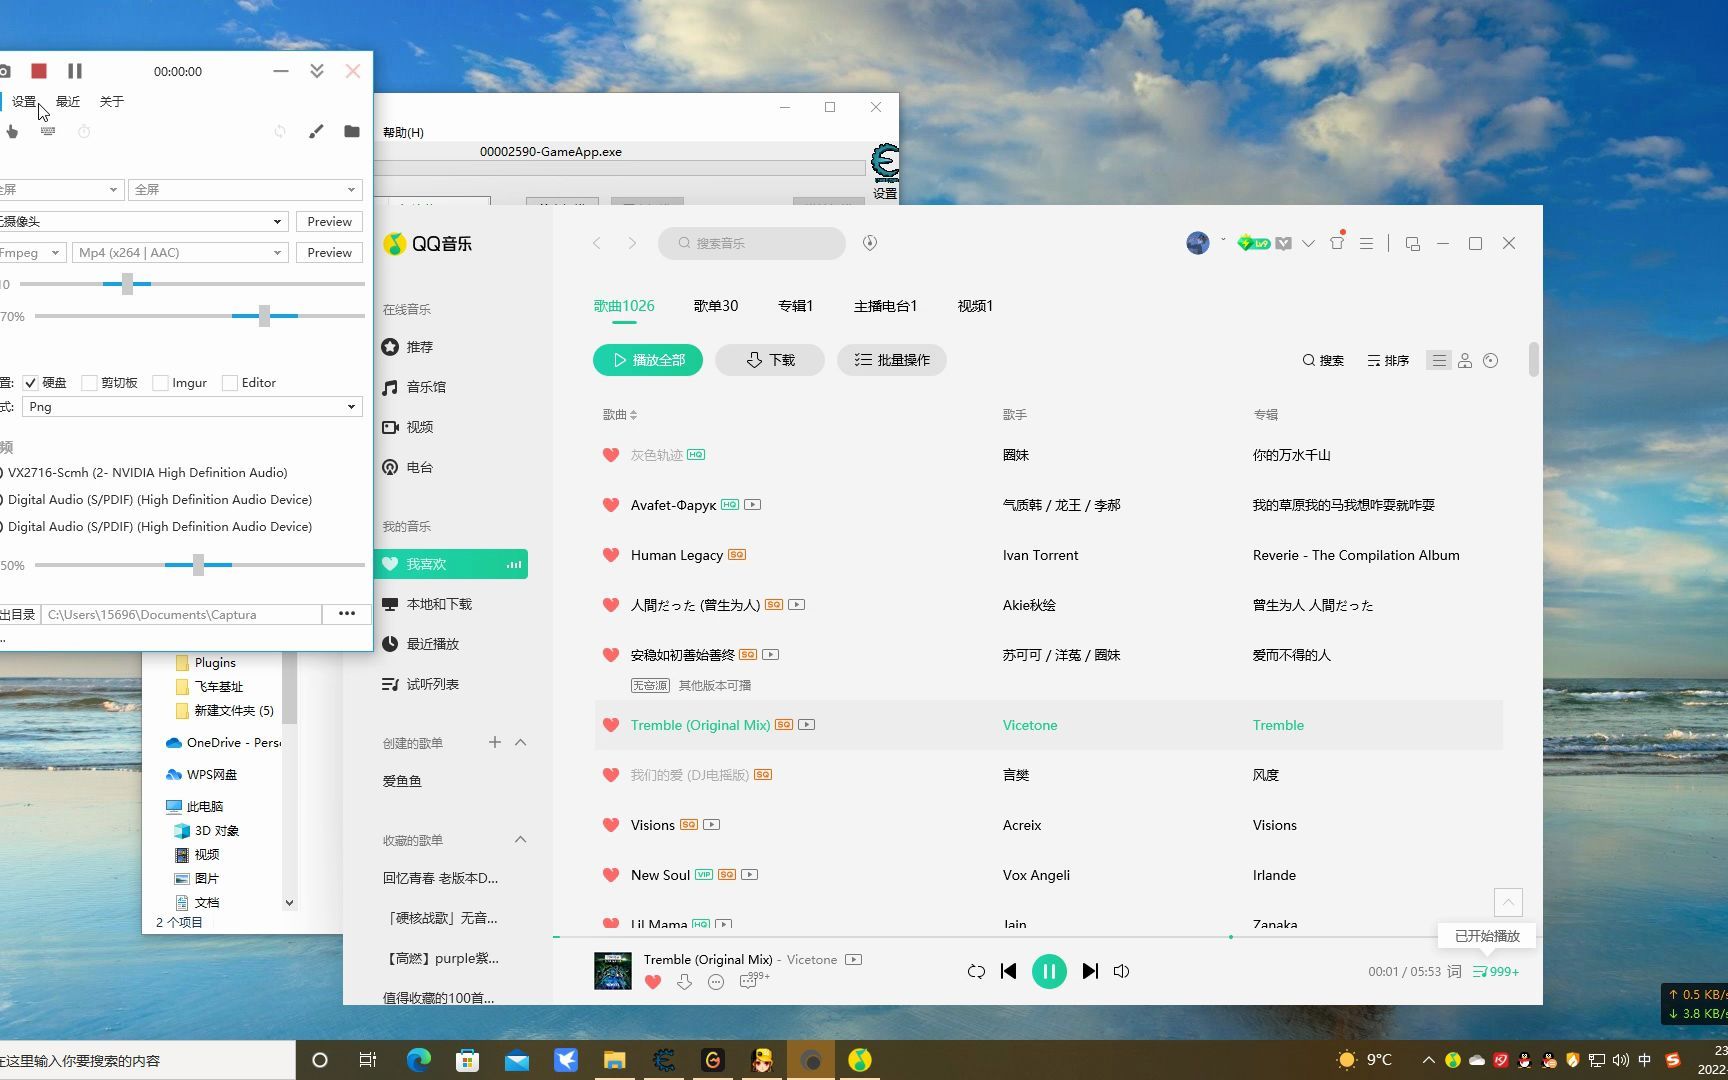
Task: Open 排序 sort option
Action: click(1388, 360)
